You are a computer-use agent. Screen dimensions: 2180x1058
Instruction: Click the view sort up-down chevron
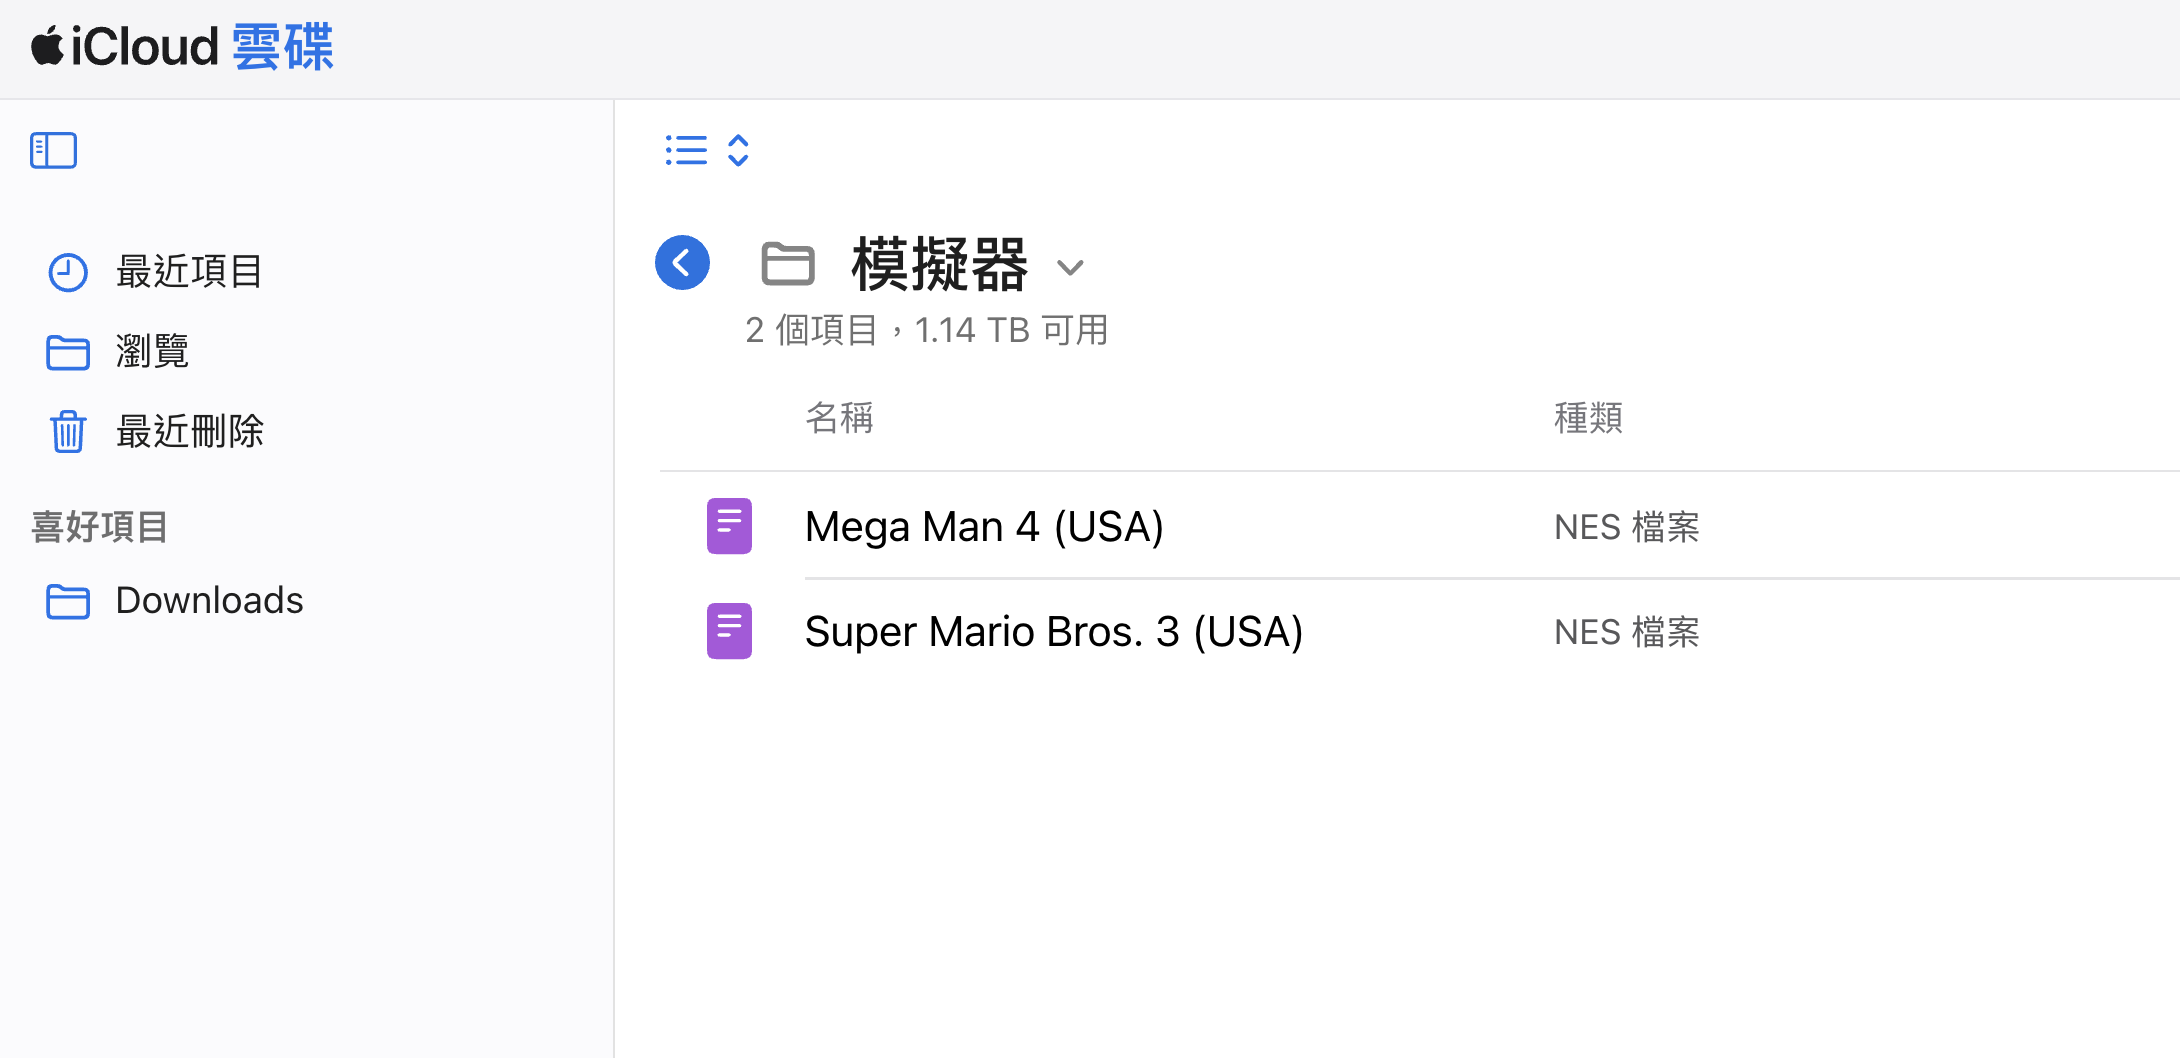[738, 151]
